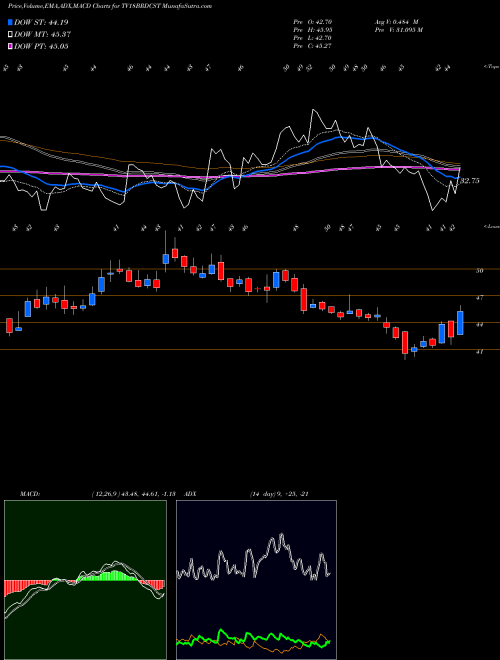500x660 pixels.
Task: Select the DOW ST: 44.19 label
Action: [x=41, y=22]
